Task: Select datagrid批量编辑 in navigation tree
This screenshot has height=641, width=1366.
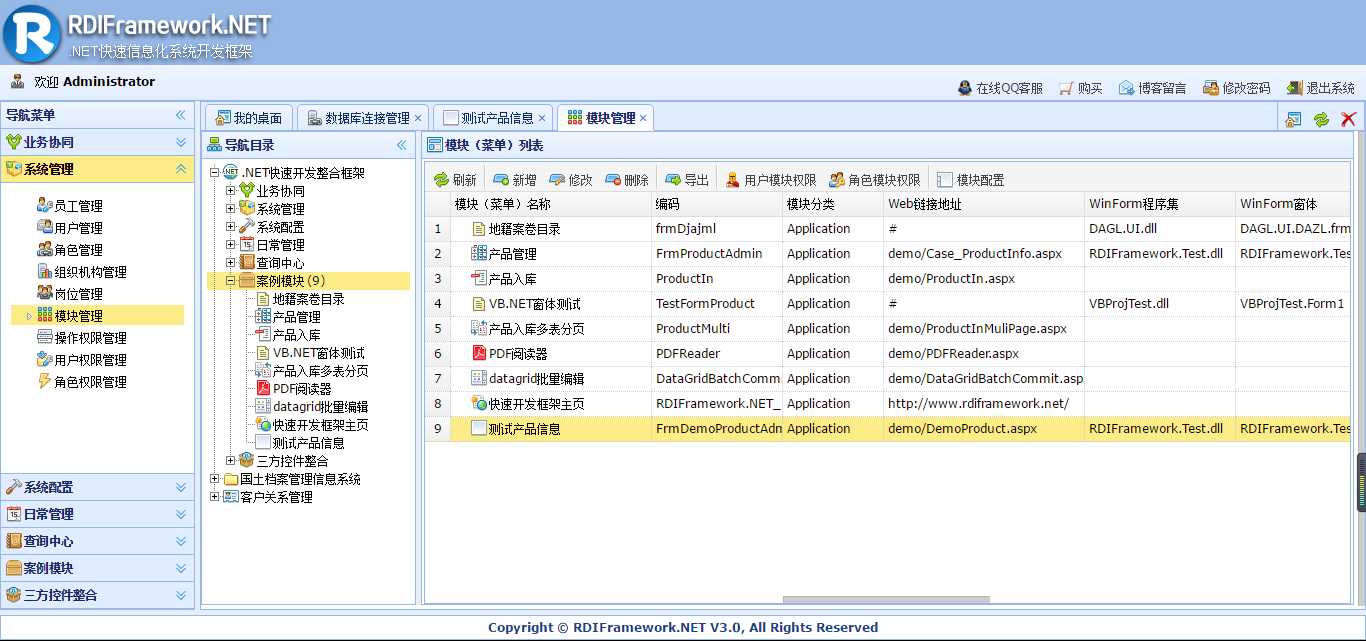Action: click(320, 407)
